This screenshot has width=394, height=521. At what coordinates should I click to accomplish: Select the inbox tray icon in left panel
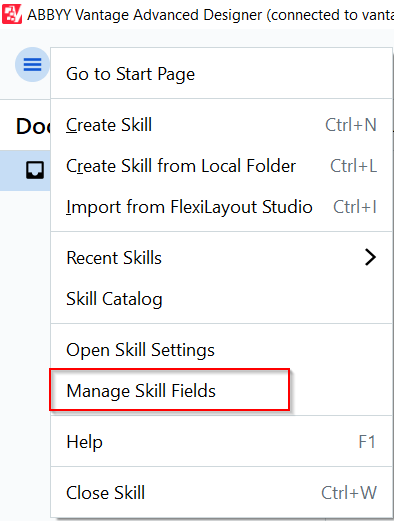click(x=35, y=170)
